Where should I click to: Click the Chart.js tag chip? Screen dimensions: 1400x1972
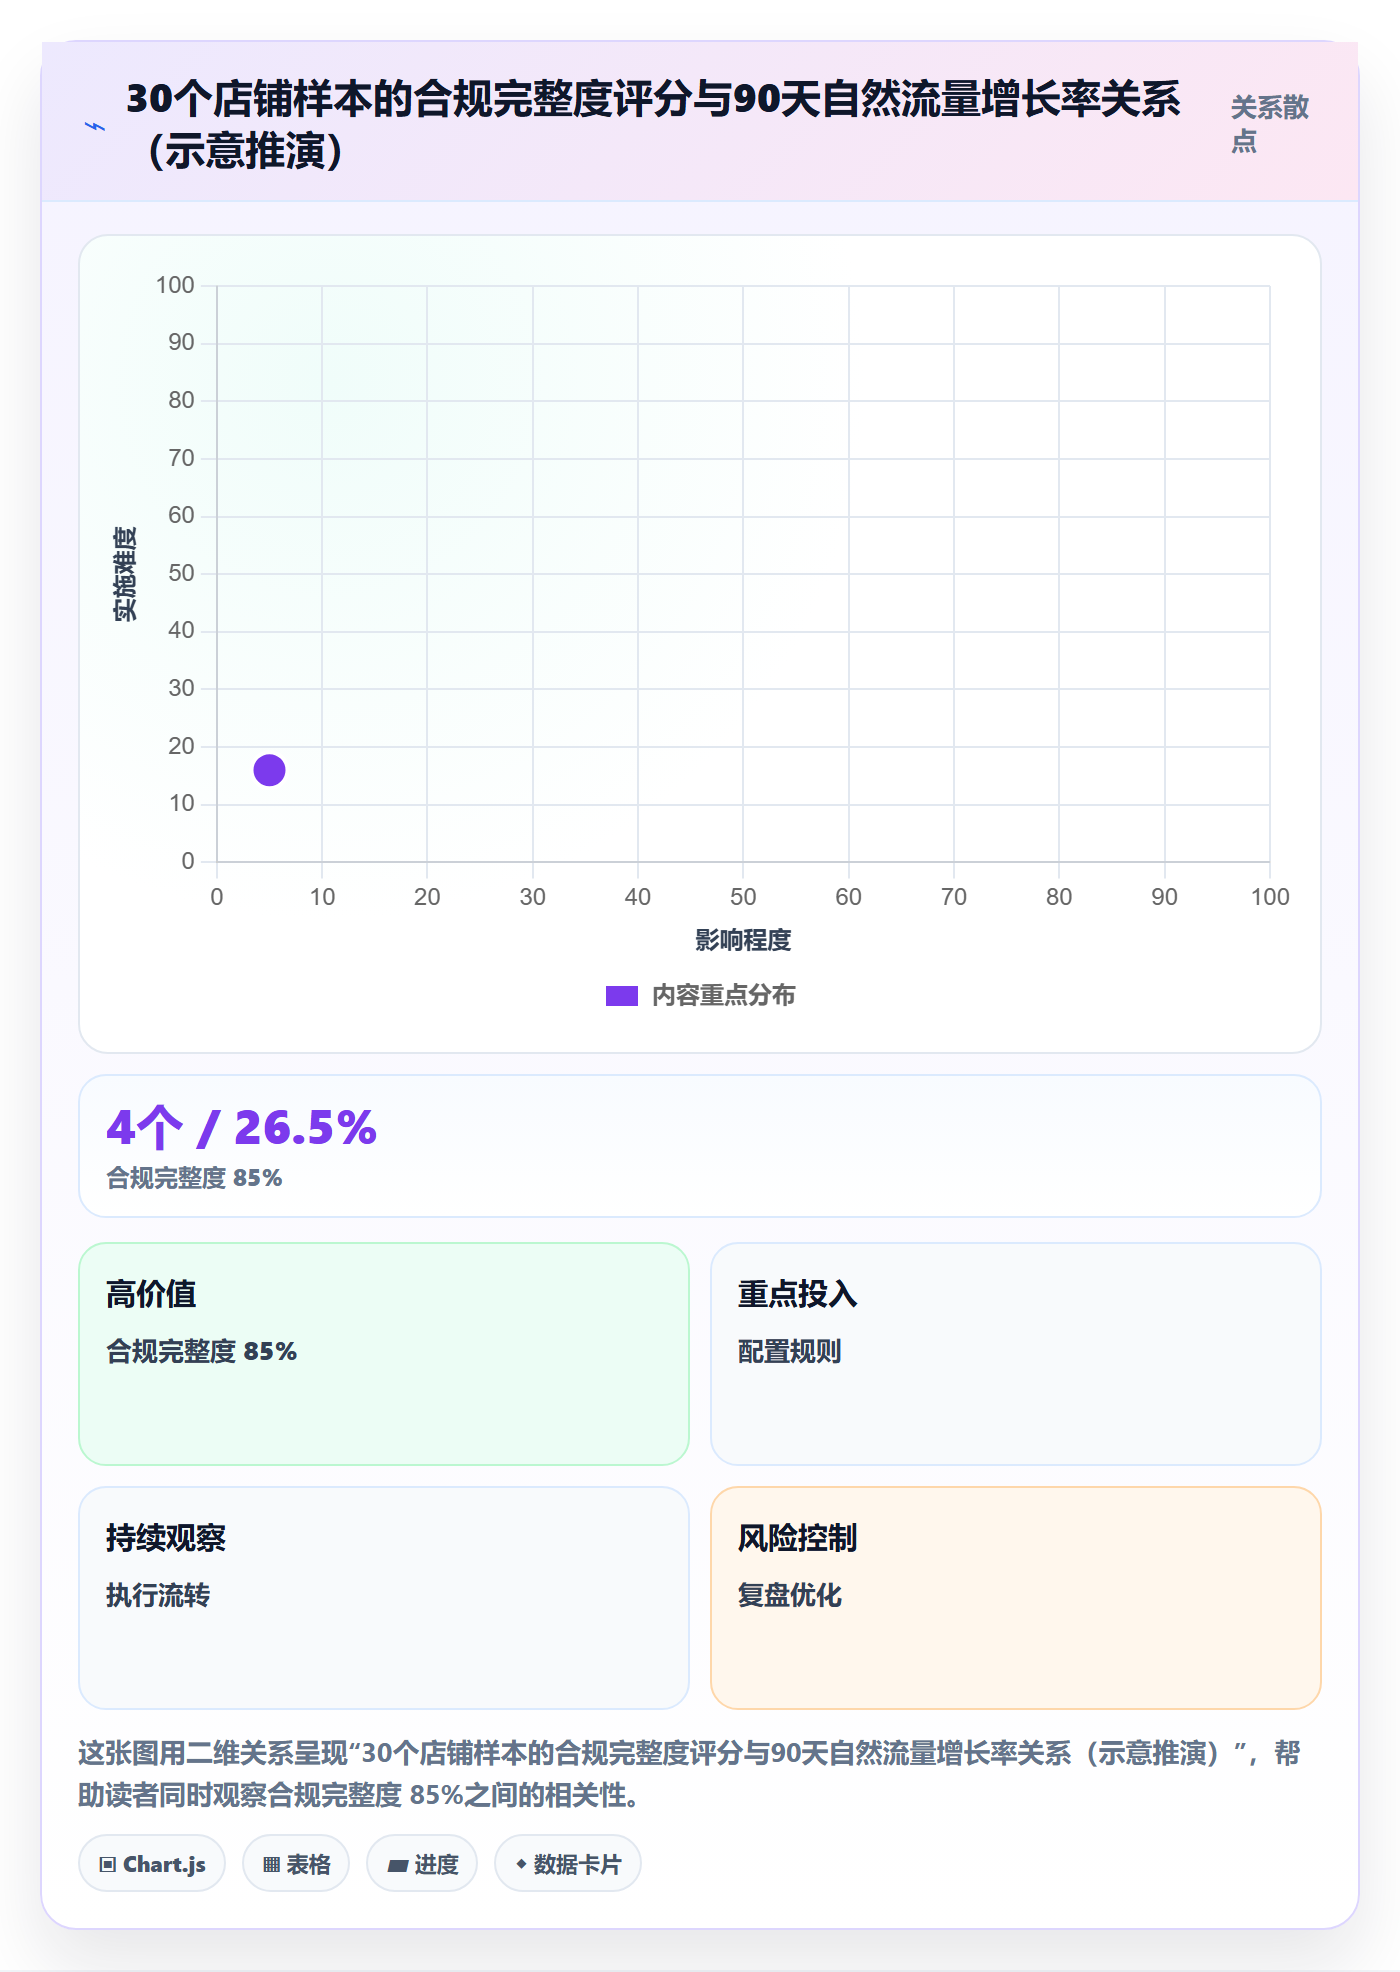pos(152,1864)
